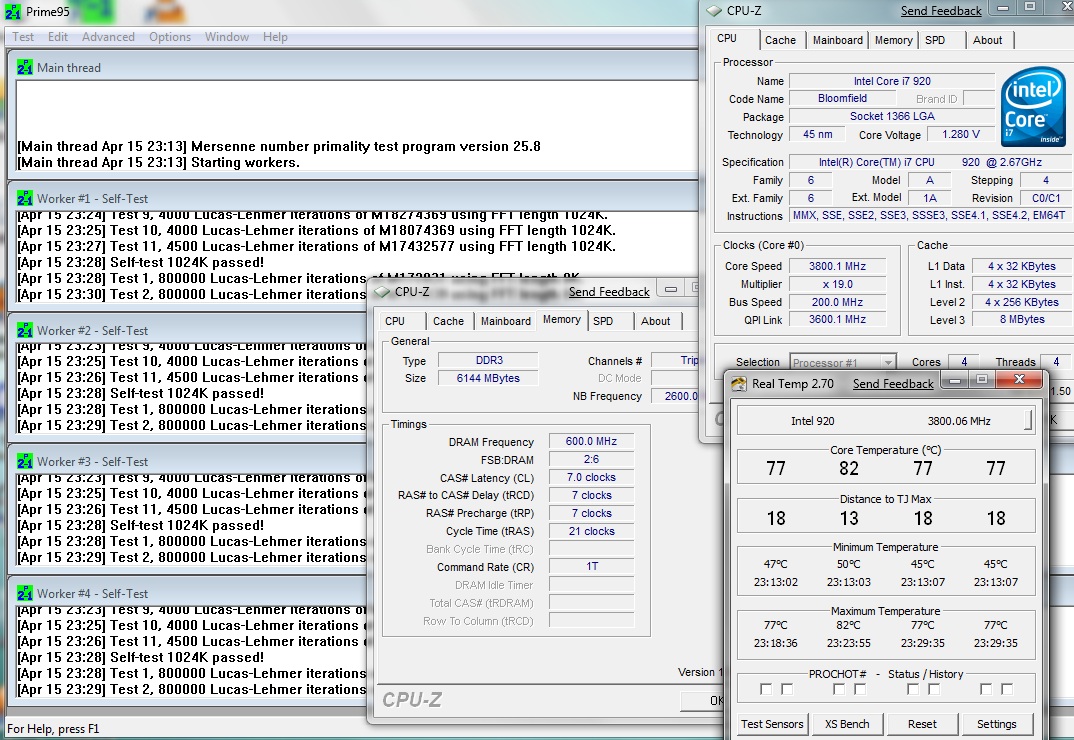The image size is (1074, 740).
Task: Click the Multiplier x 19.0 value
Action: (x=837, y=284)
